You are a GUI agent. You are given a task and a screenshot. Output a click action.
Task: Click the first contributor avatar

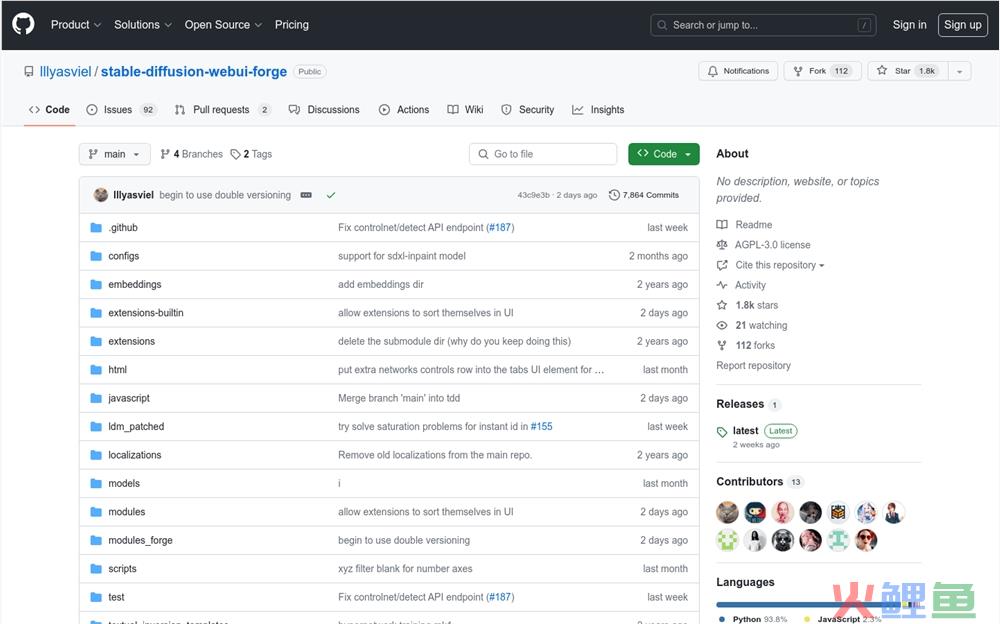point(727,512)
